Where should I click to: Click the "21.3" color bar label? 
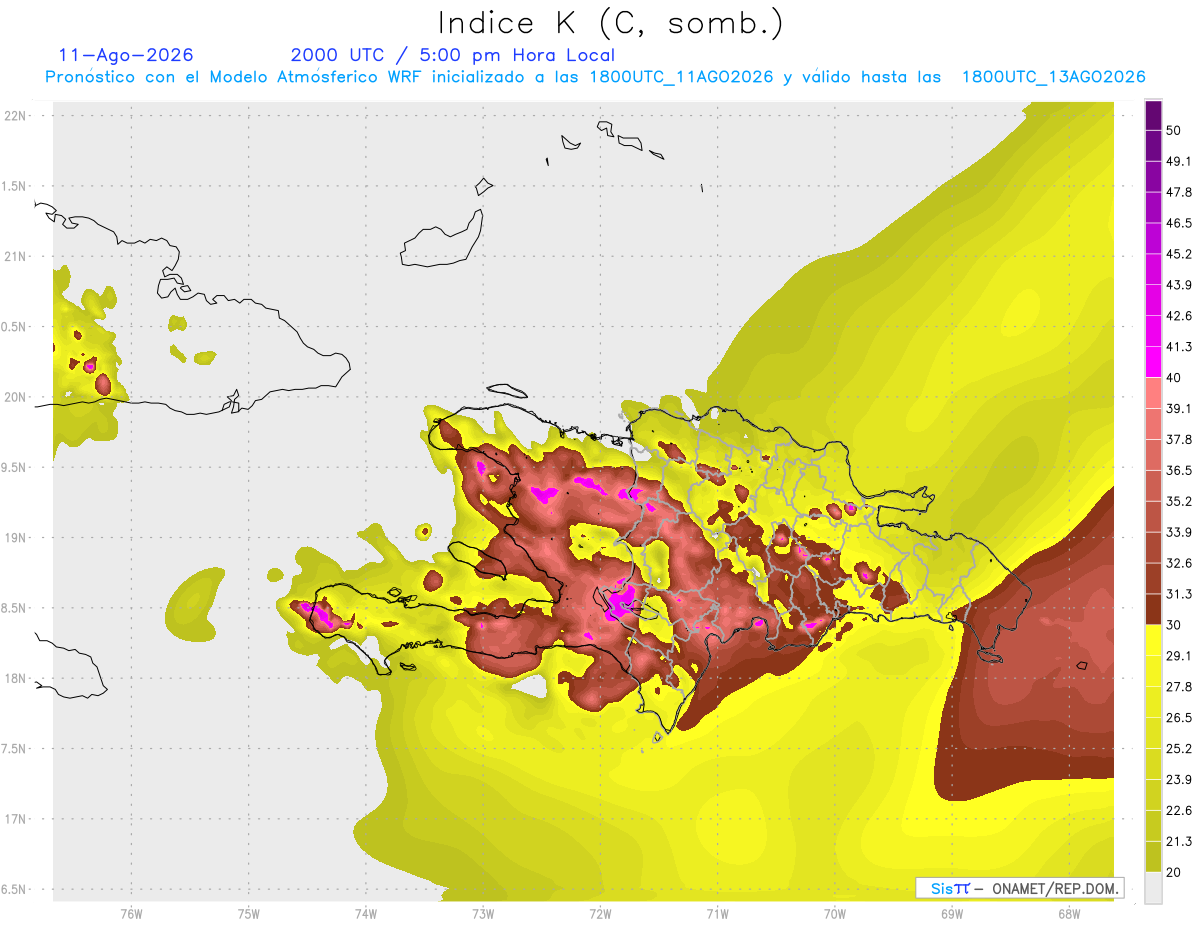pyautogui.click(x=1178, y=841)
